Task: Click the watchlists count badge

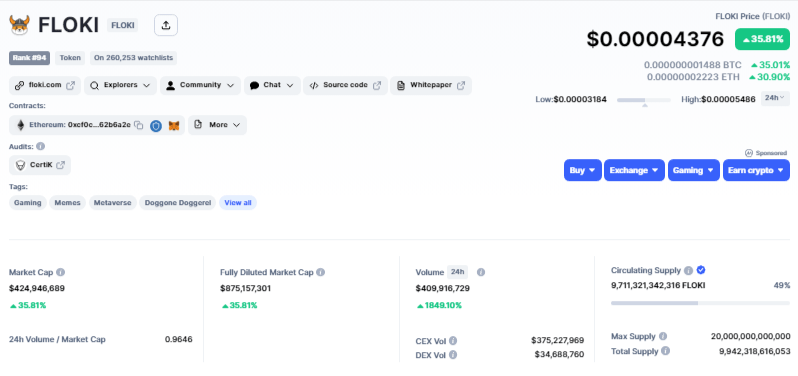Action: click(133, 58)
